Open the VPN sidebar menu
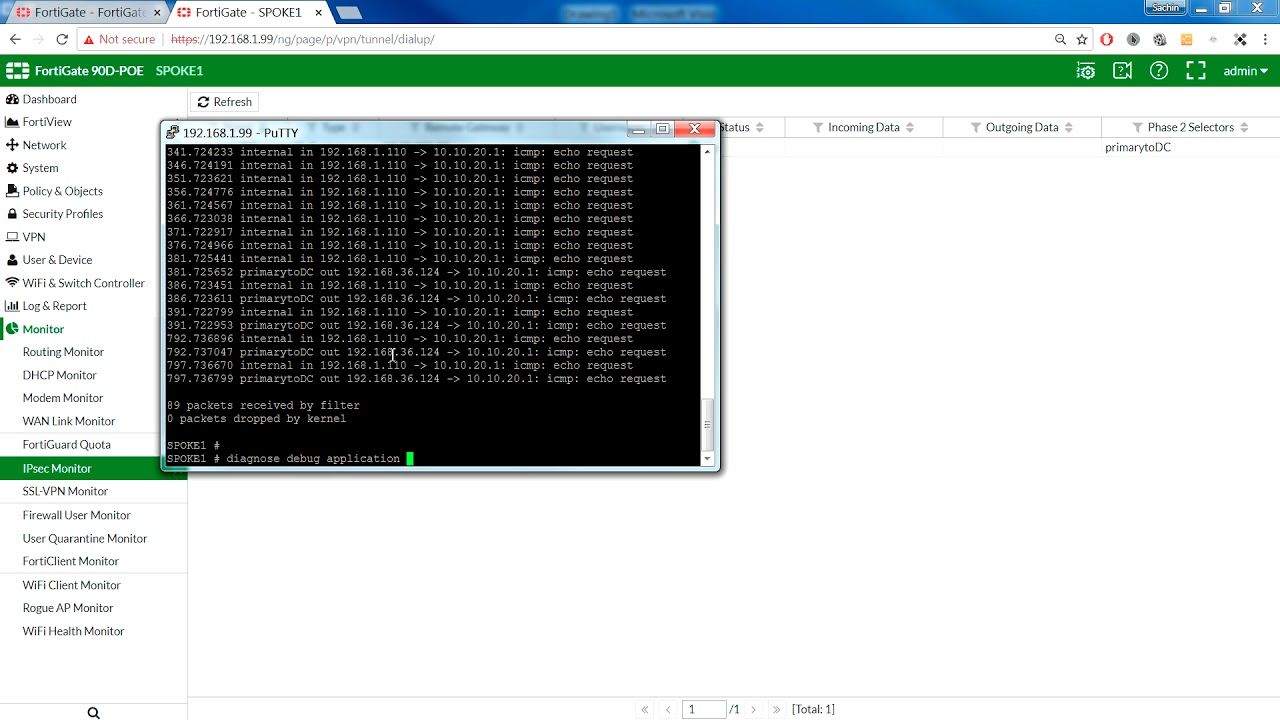 pos(34,237)
